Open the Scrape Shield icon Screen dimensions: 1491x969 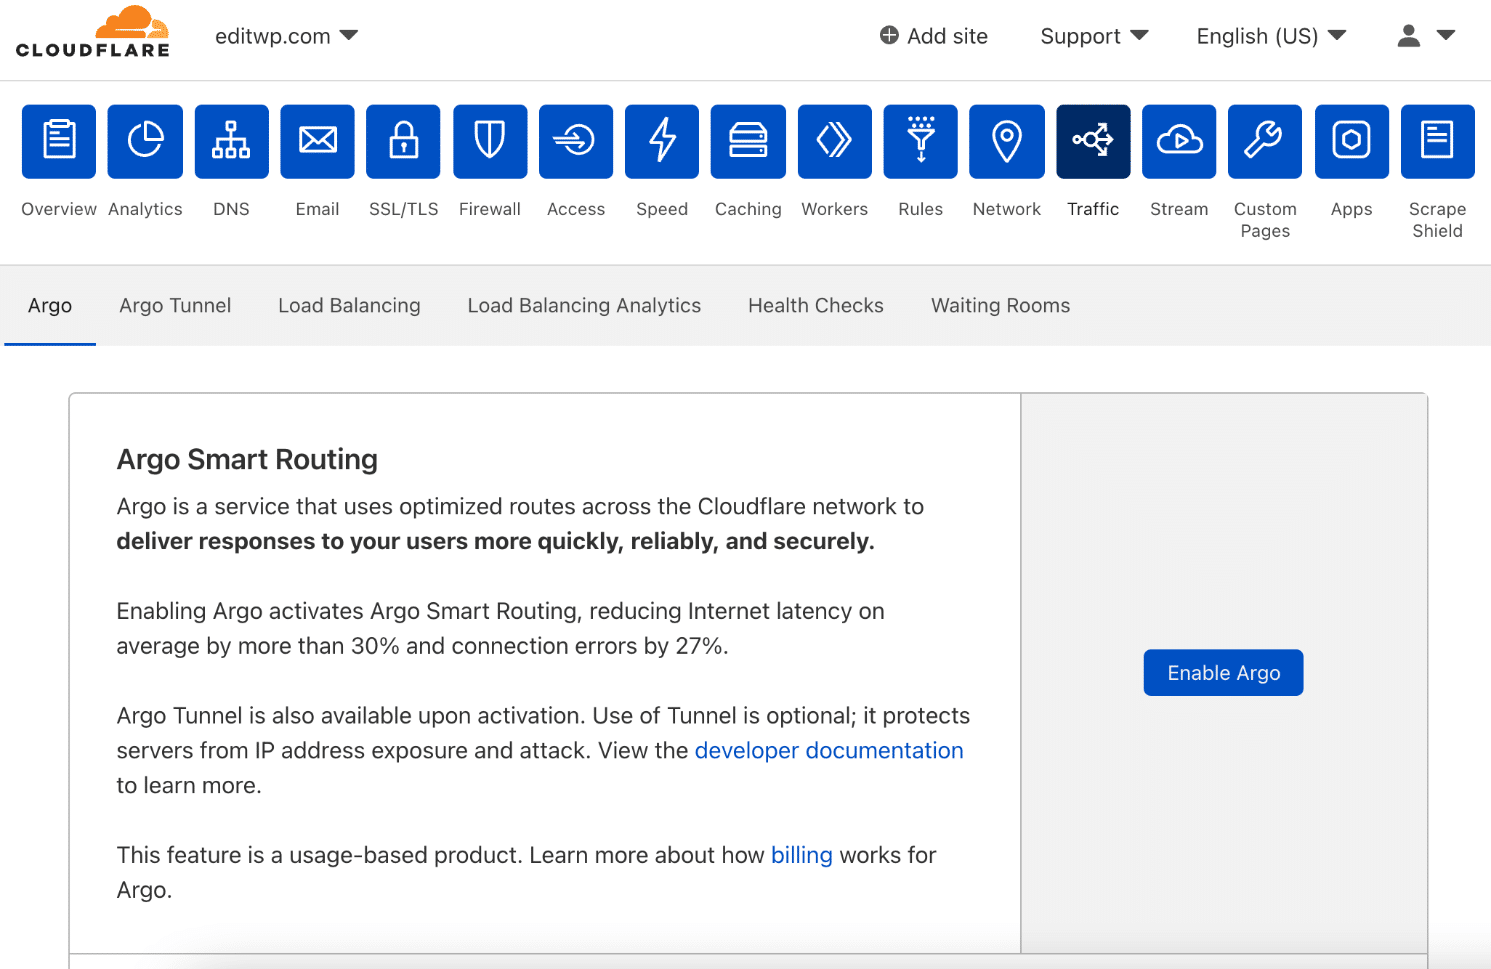tap(1437, 141)
